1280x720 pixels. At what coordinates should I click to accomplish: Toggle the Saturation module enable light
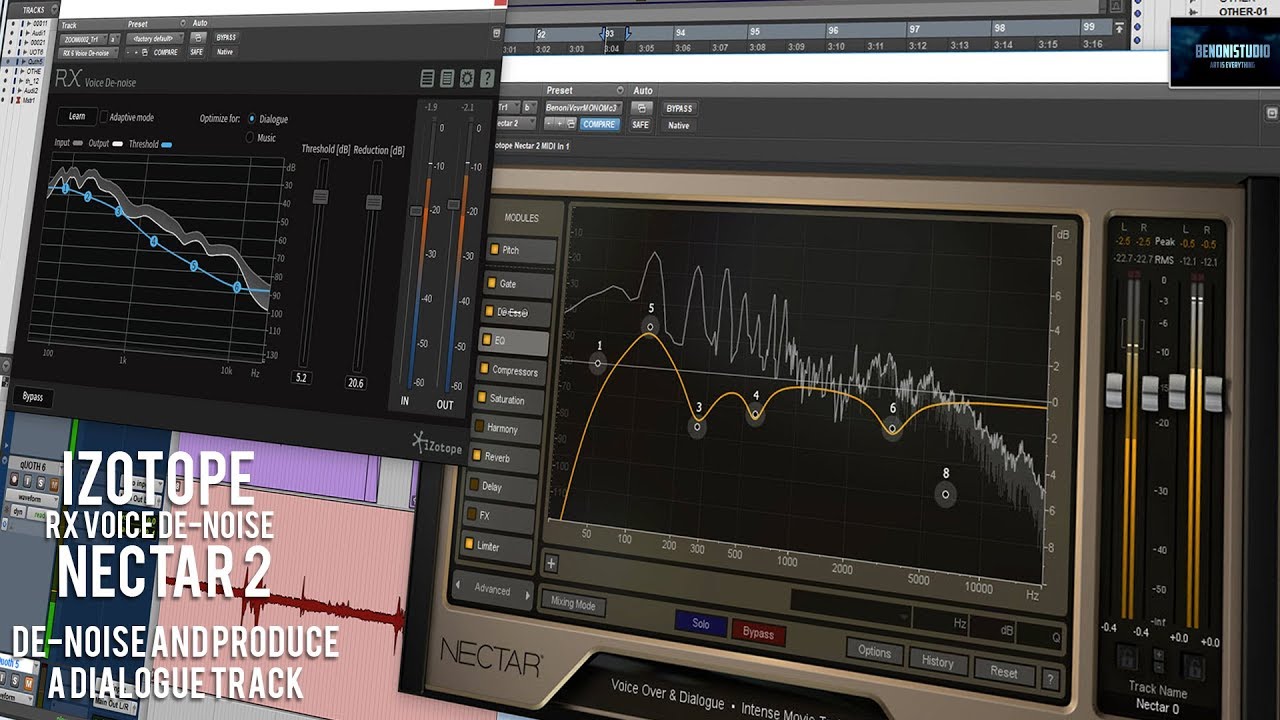click(x=481, y=398)
